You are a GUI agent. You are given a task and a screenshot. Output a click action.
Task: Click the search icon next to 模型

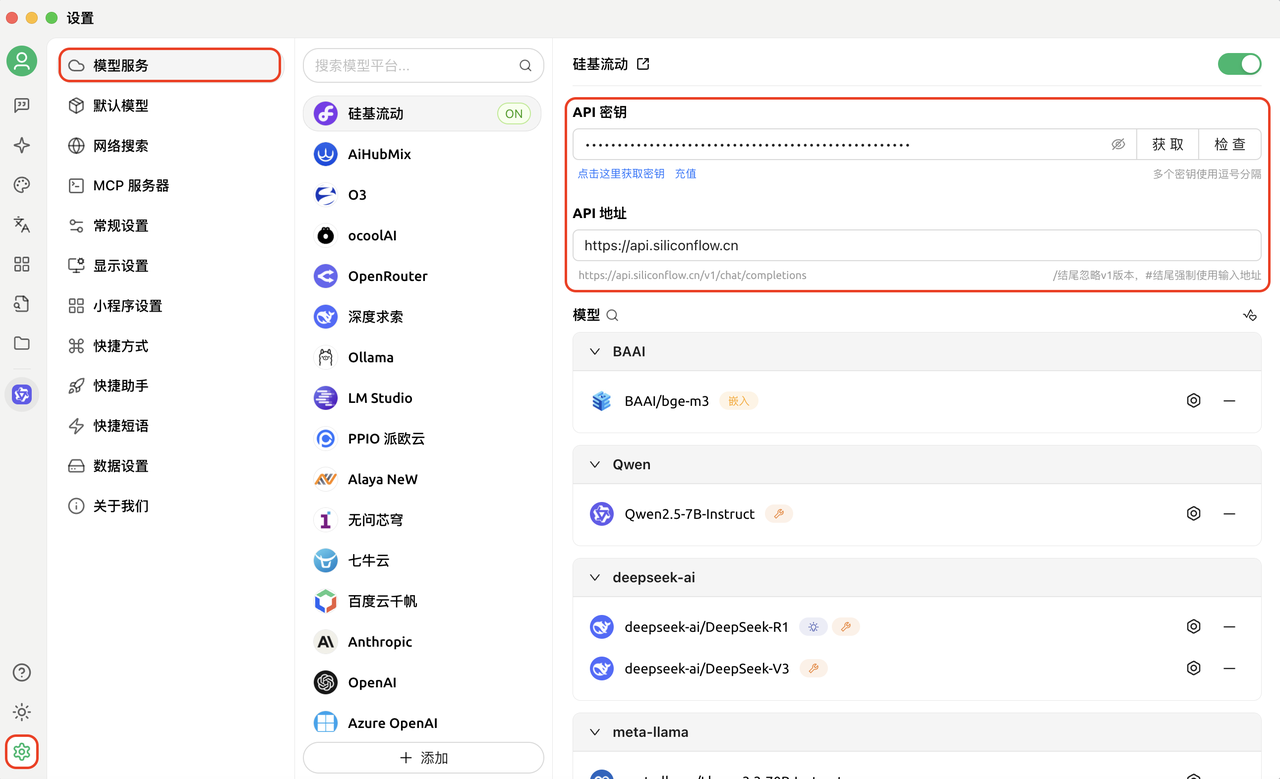click(x=612, y=315)
